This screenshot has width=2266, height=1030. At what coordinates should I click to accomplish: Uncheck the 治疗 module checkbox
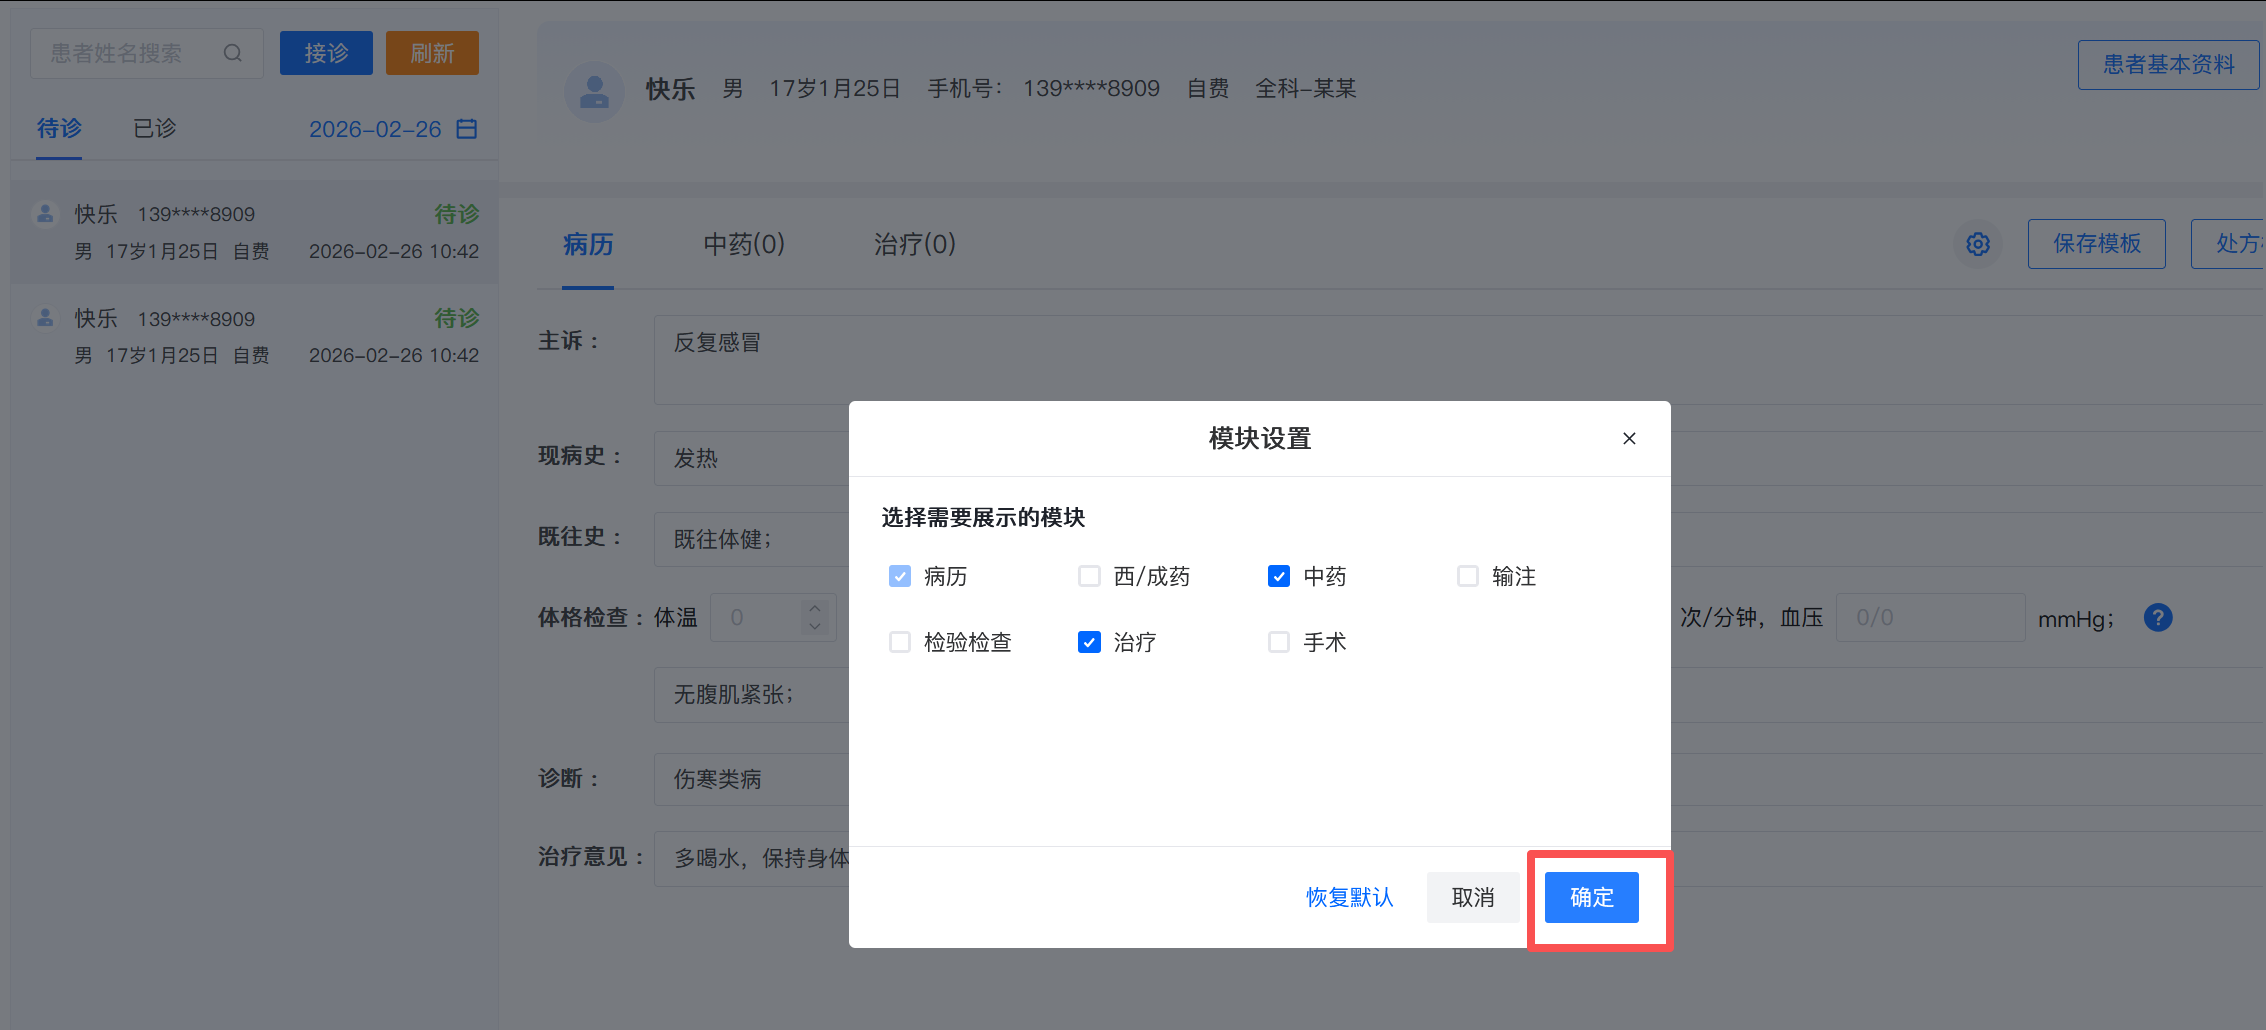point(1089,642)
